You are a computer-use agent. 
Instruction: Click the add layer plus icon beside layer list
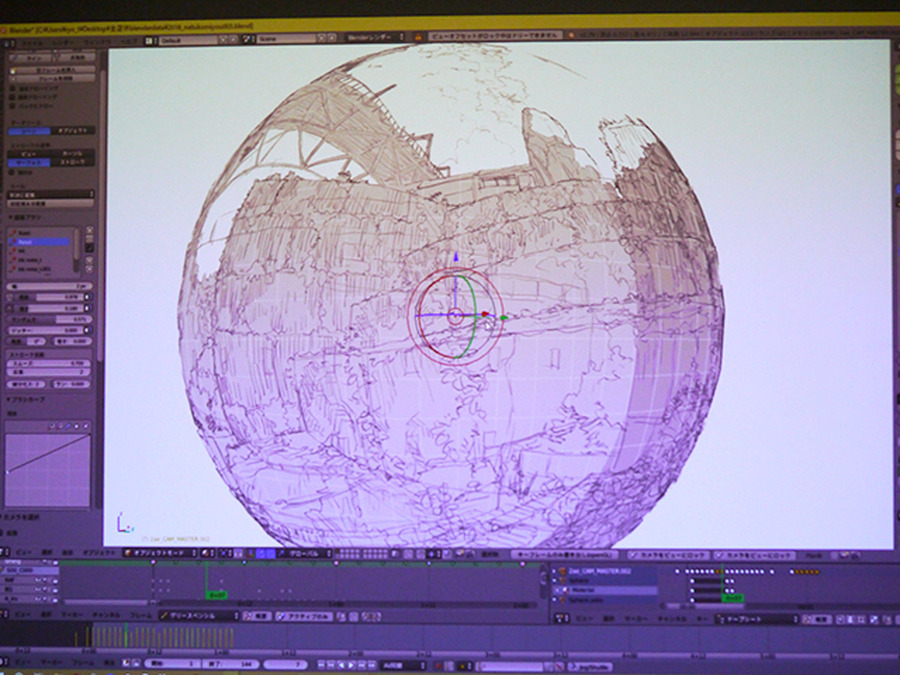90,231
